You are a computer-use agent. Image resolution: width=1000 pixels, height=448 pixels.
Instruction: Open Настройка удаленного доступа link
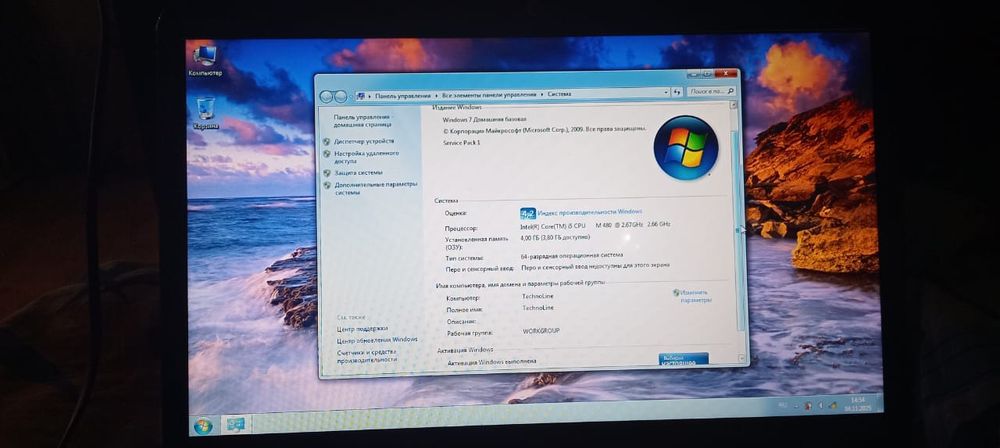coord(367,157)
